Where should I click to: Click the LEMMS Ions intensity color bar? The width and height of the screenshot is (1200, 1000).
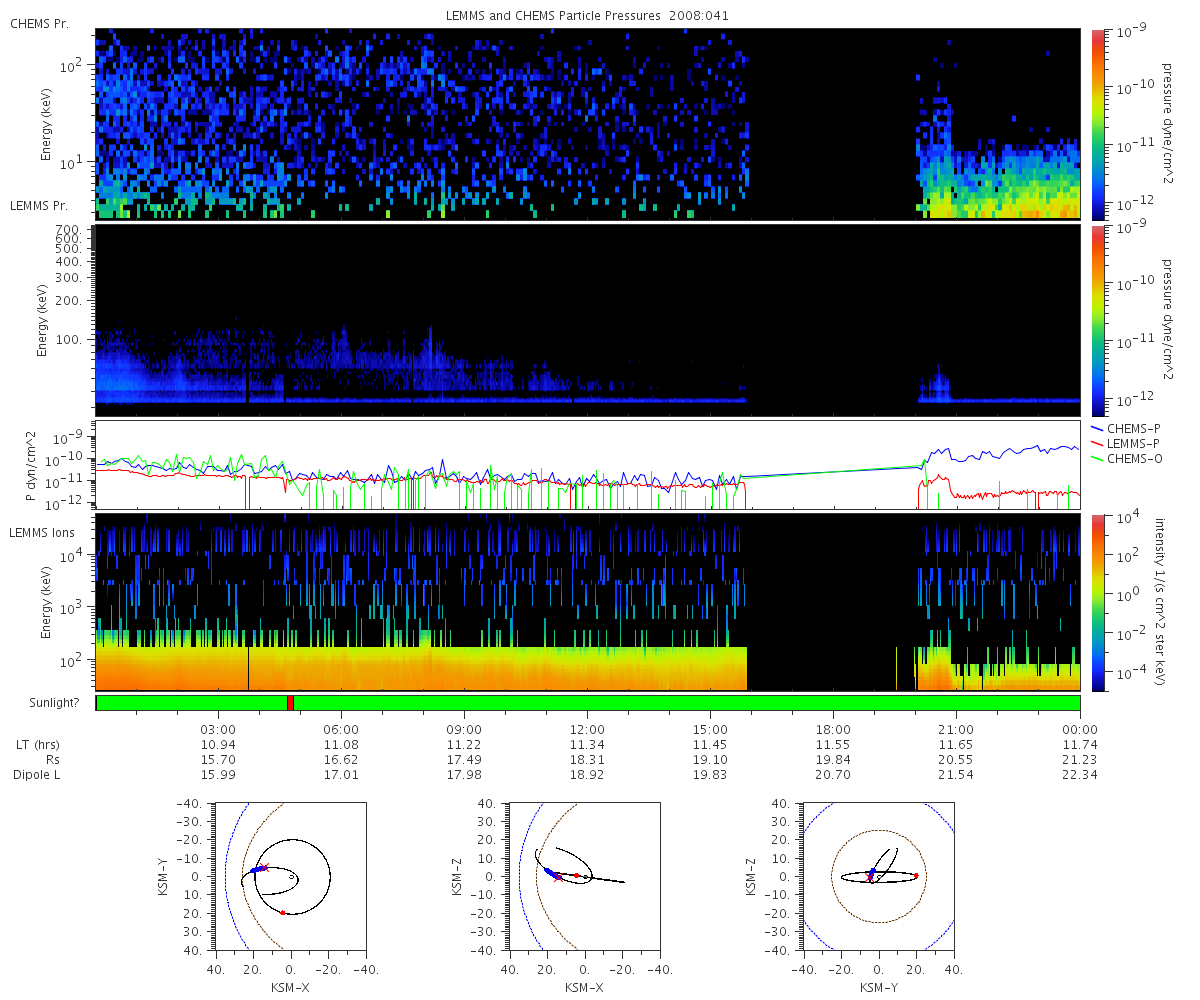pyautogui.click(x=1098, y=603)
